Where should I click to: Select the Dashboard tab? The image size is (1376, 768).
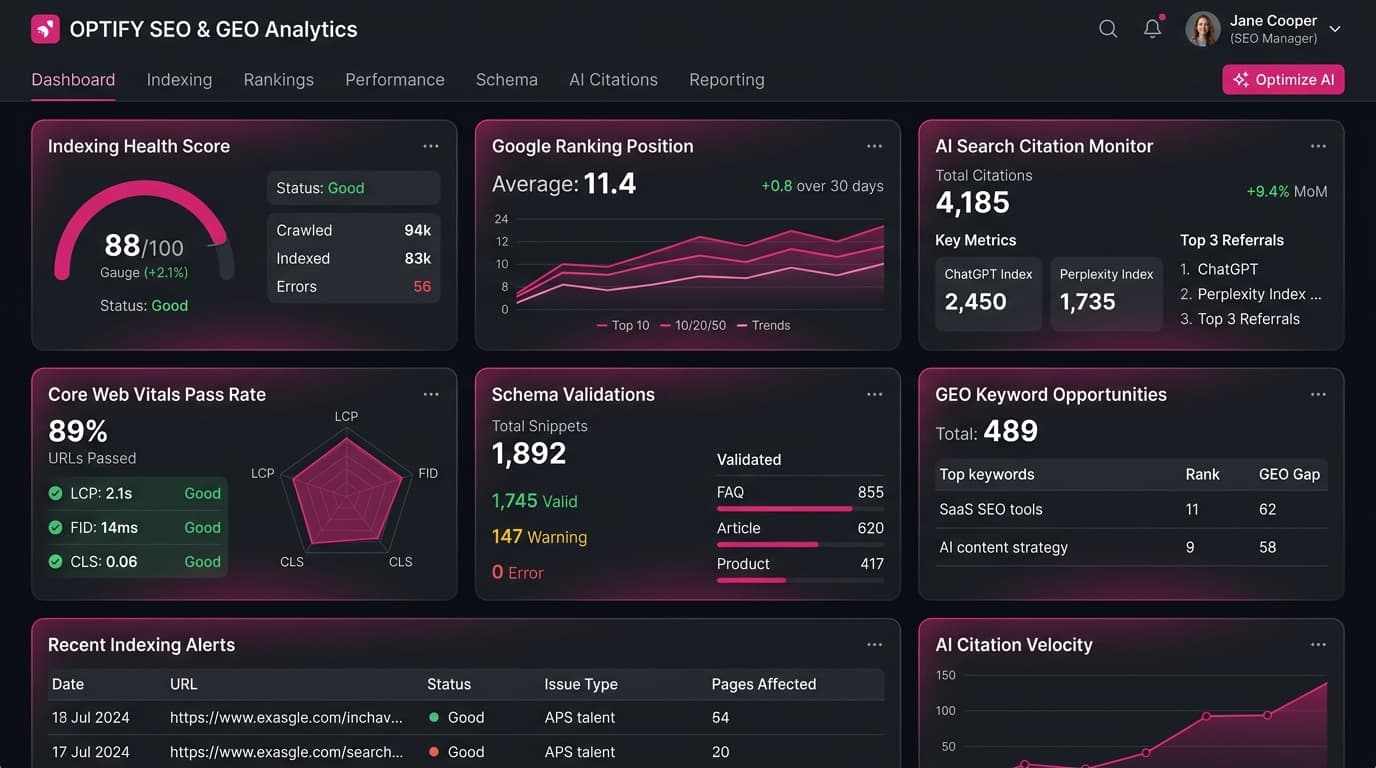[x=73, y=80]
